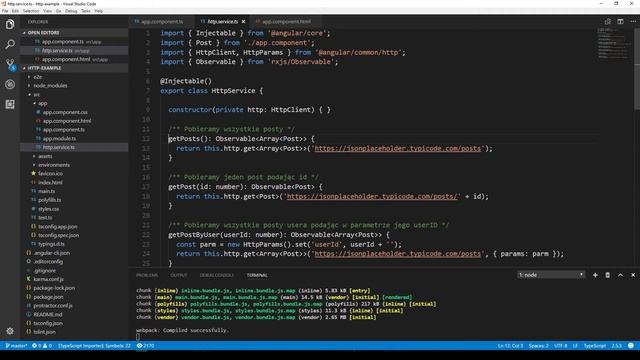Close the terminal panel
This screenshot has height=360, width=640.
[633, 275]
